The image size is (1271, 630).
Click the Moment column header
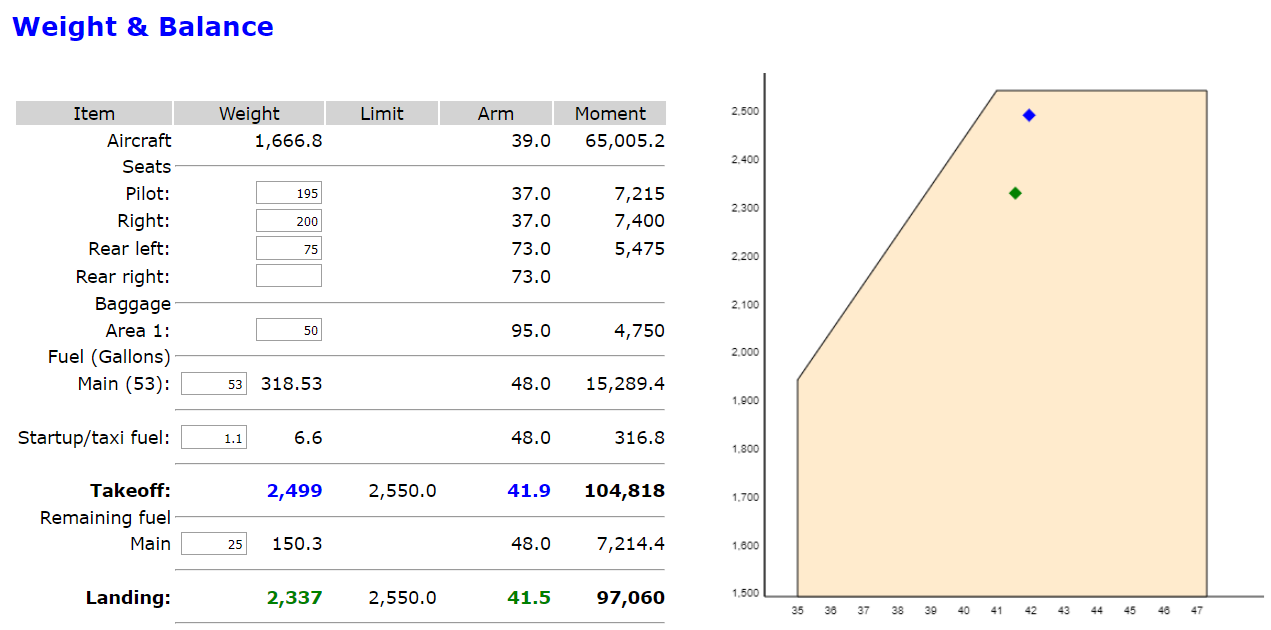coord(610,114)
